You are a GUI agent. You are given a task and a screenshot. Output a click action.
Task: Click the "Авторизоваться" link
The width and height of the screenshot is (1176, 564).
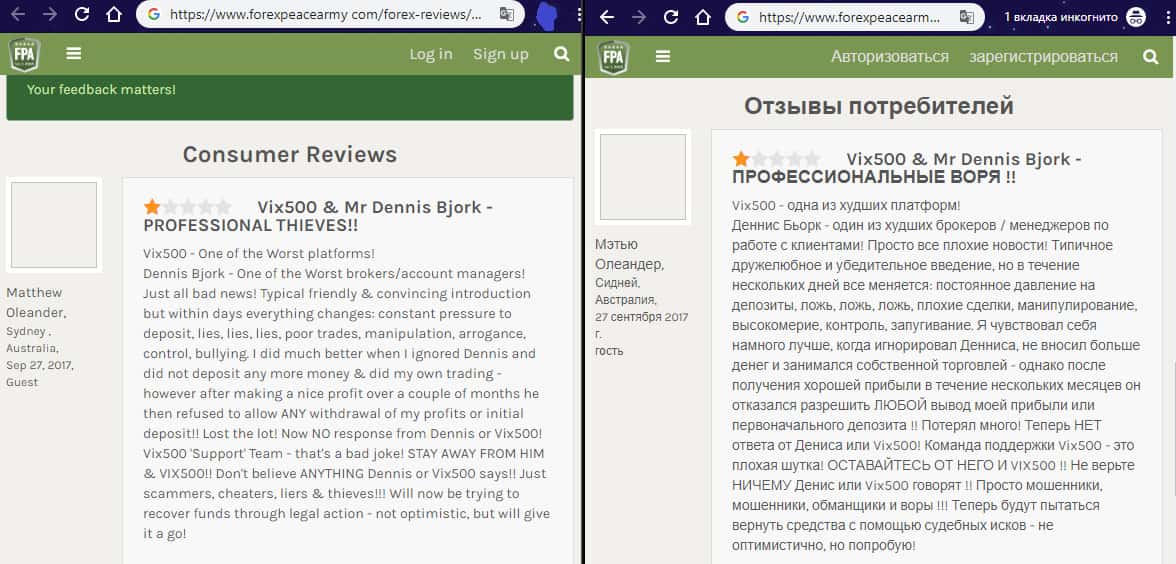click(890, 57)
